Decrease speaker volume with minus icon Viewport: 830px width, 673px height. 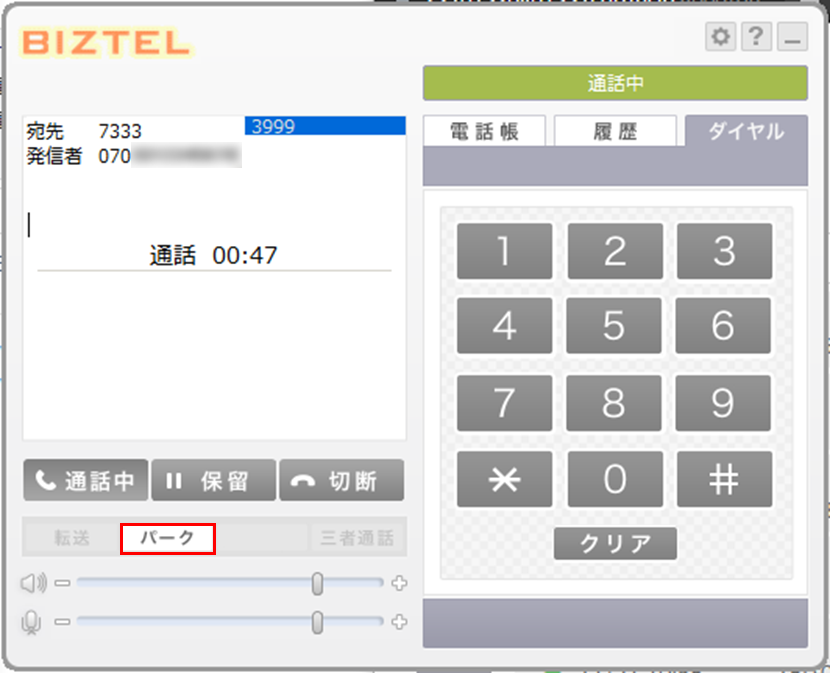[62, 583]
